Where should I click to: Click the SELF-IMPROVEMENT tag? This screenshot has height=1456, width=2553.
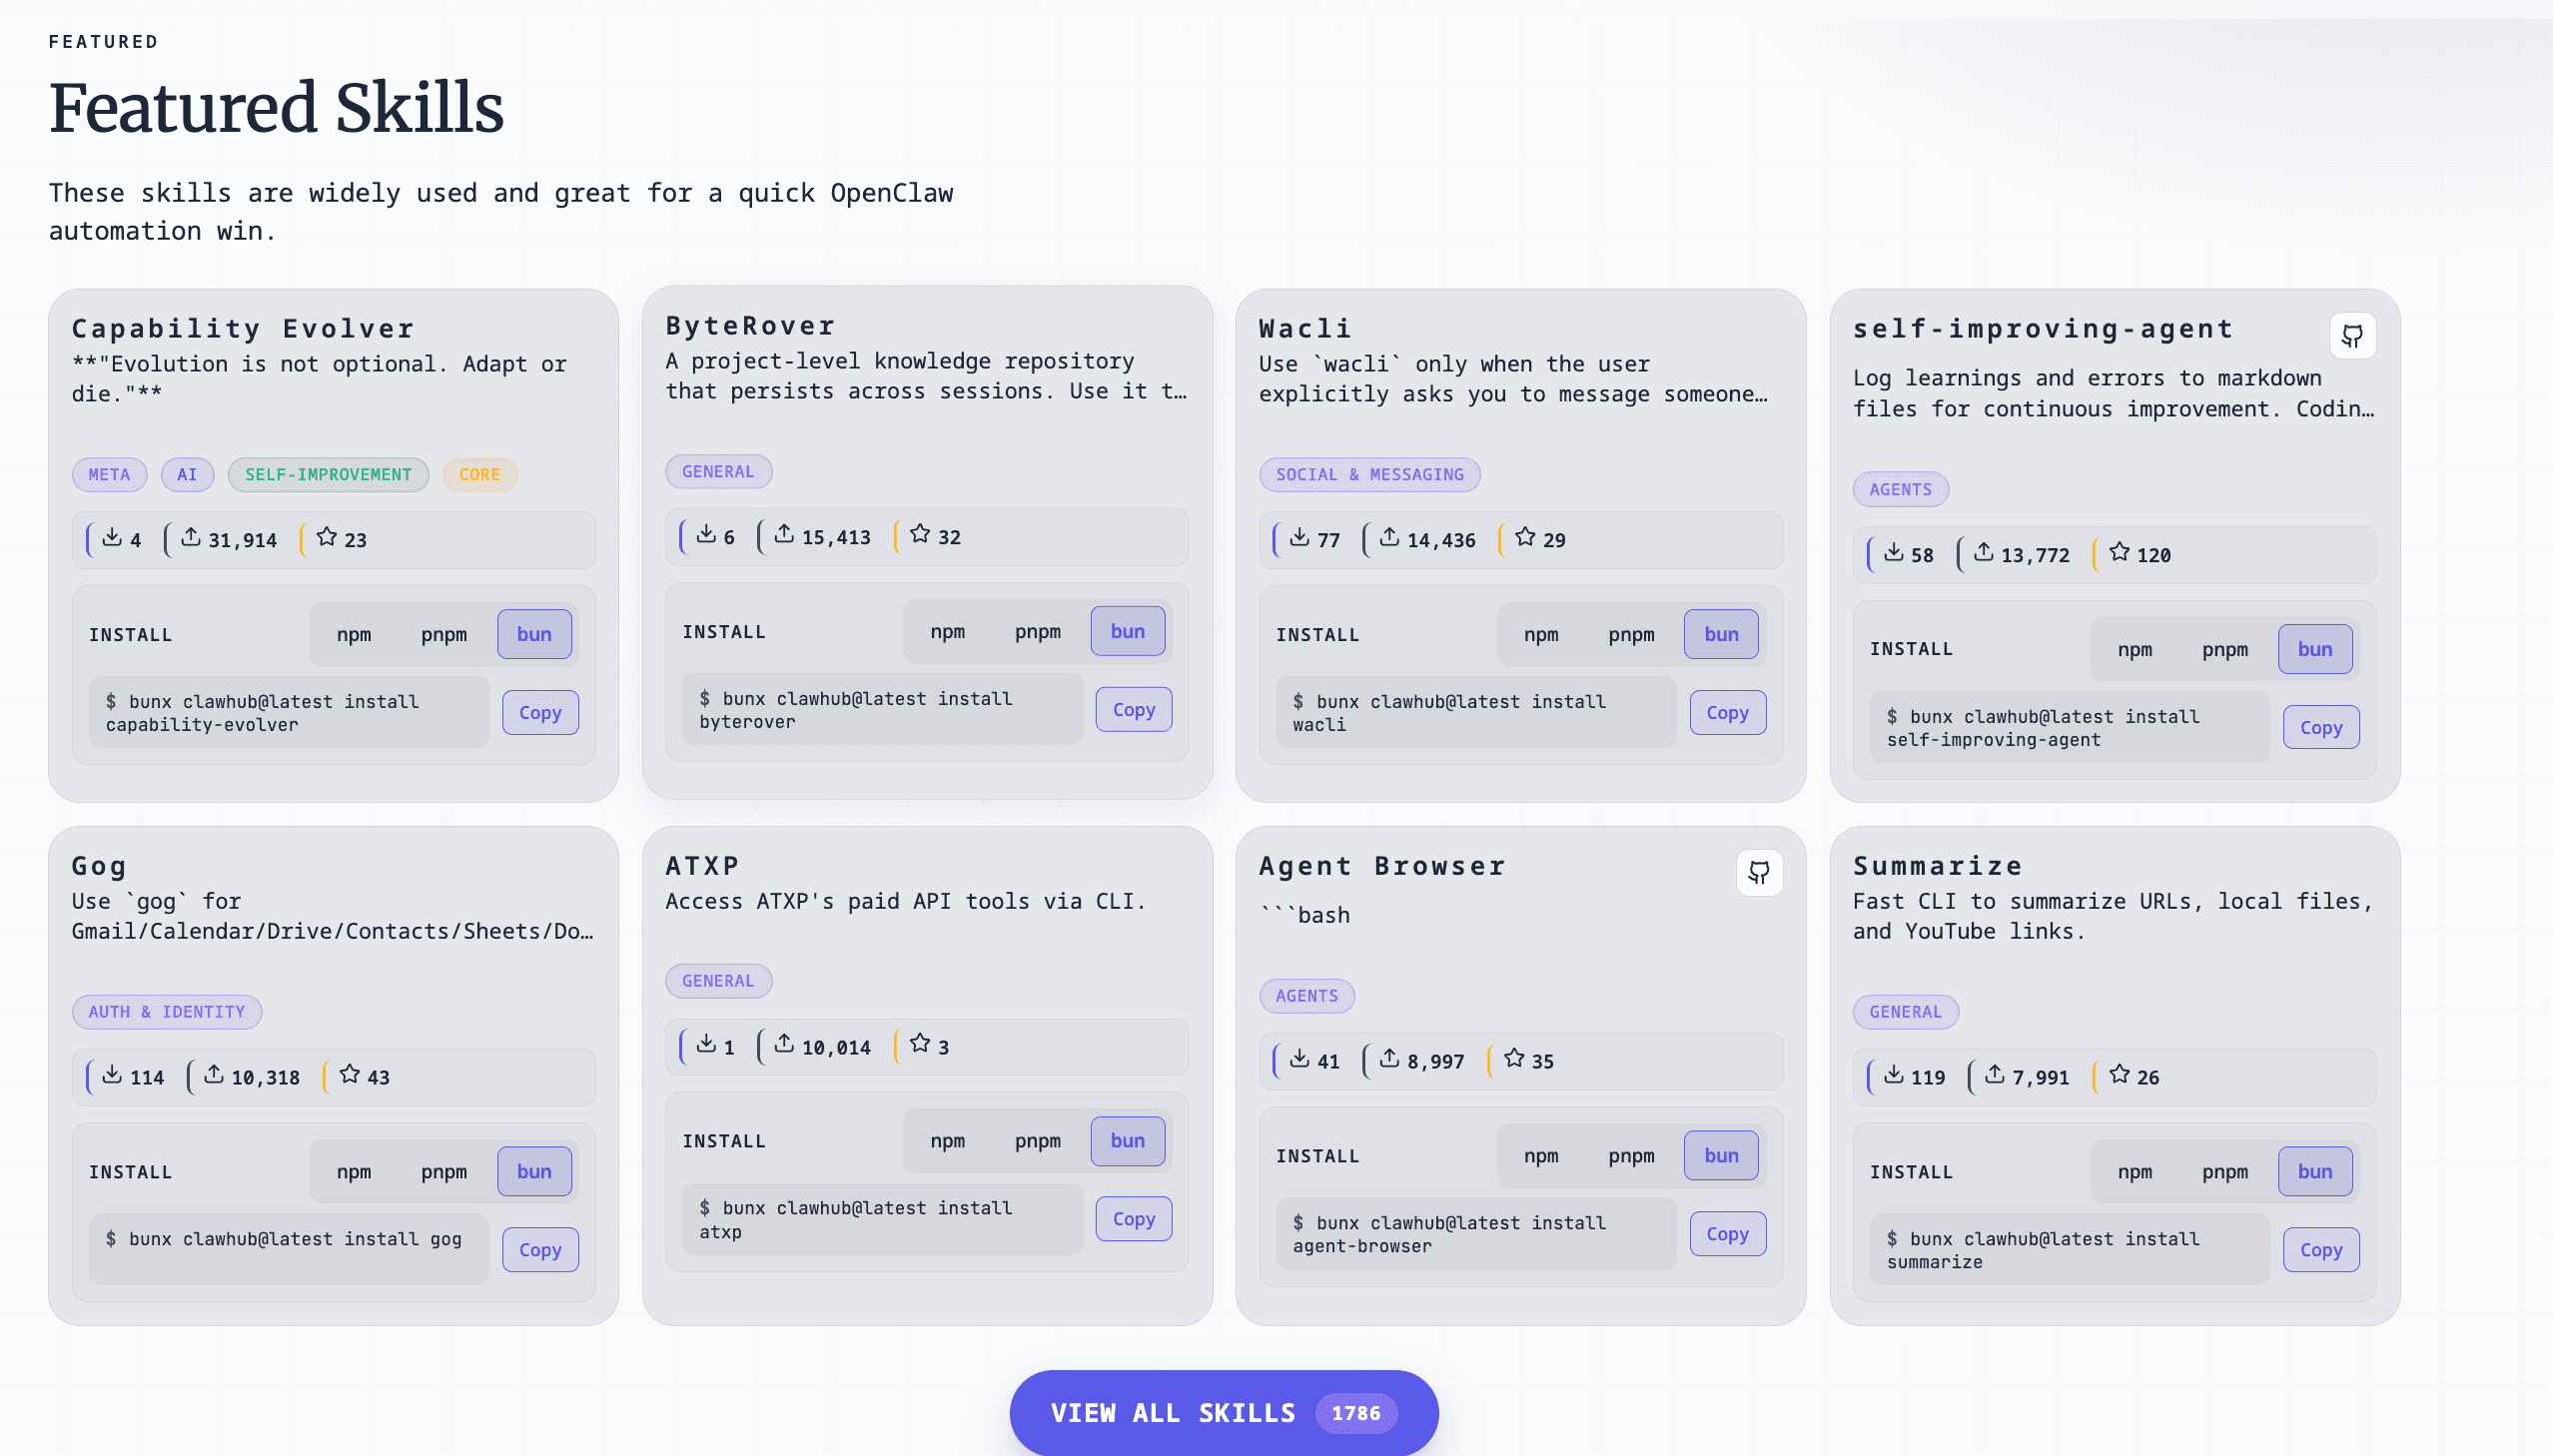(328, 475)
